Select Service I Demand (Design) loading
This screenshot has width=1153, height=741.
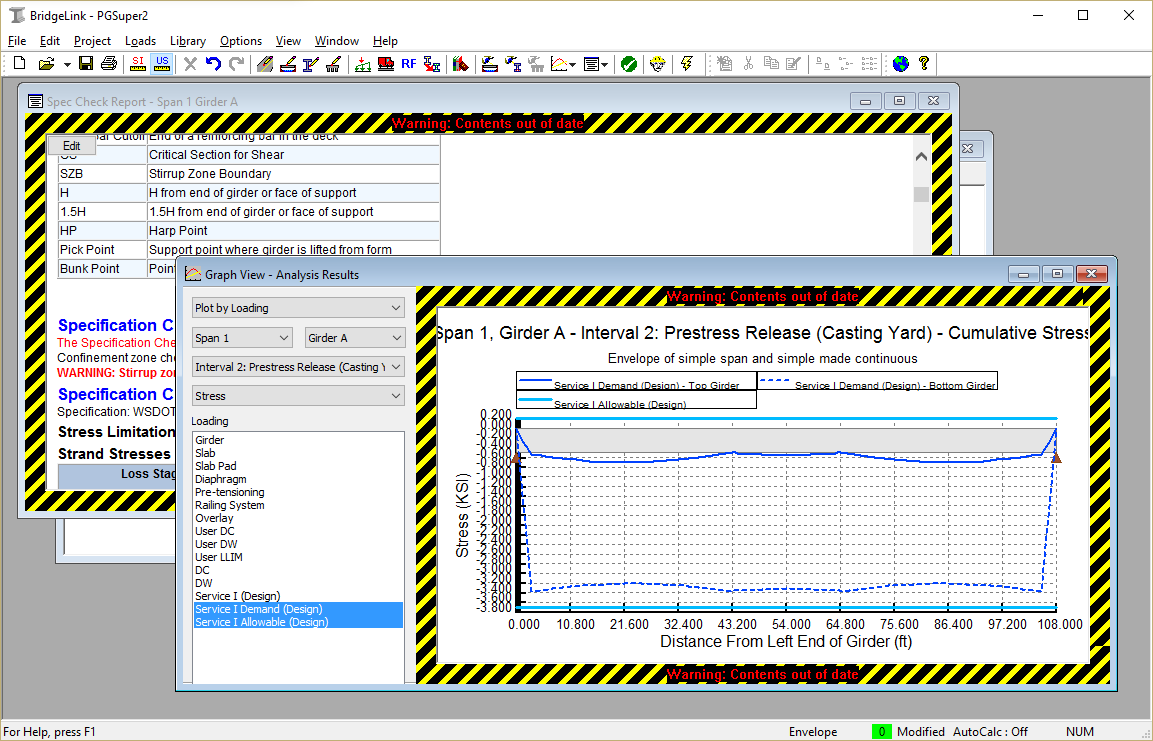click(x=299, y=609)
